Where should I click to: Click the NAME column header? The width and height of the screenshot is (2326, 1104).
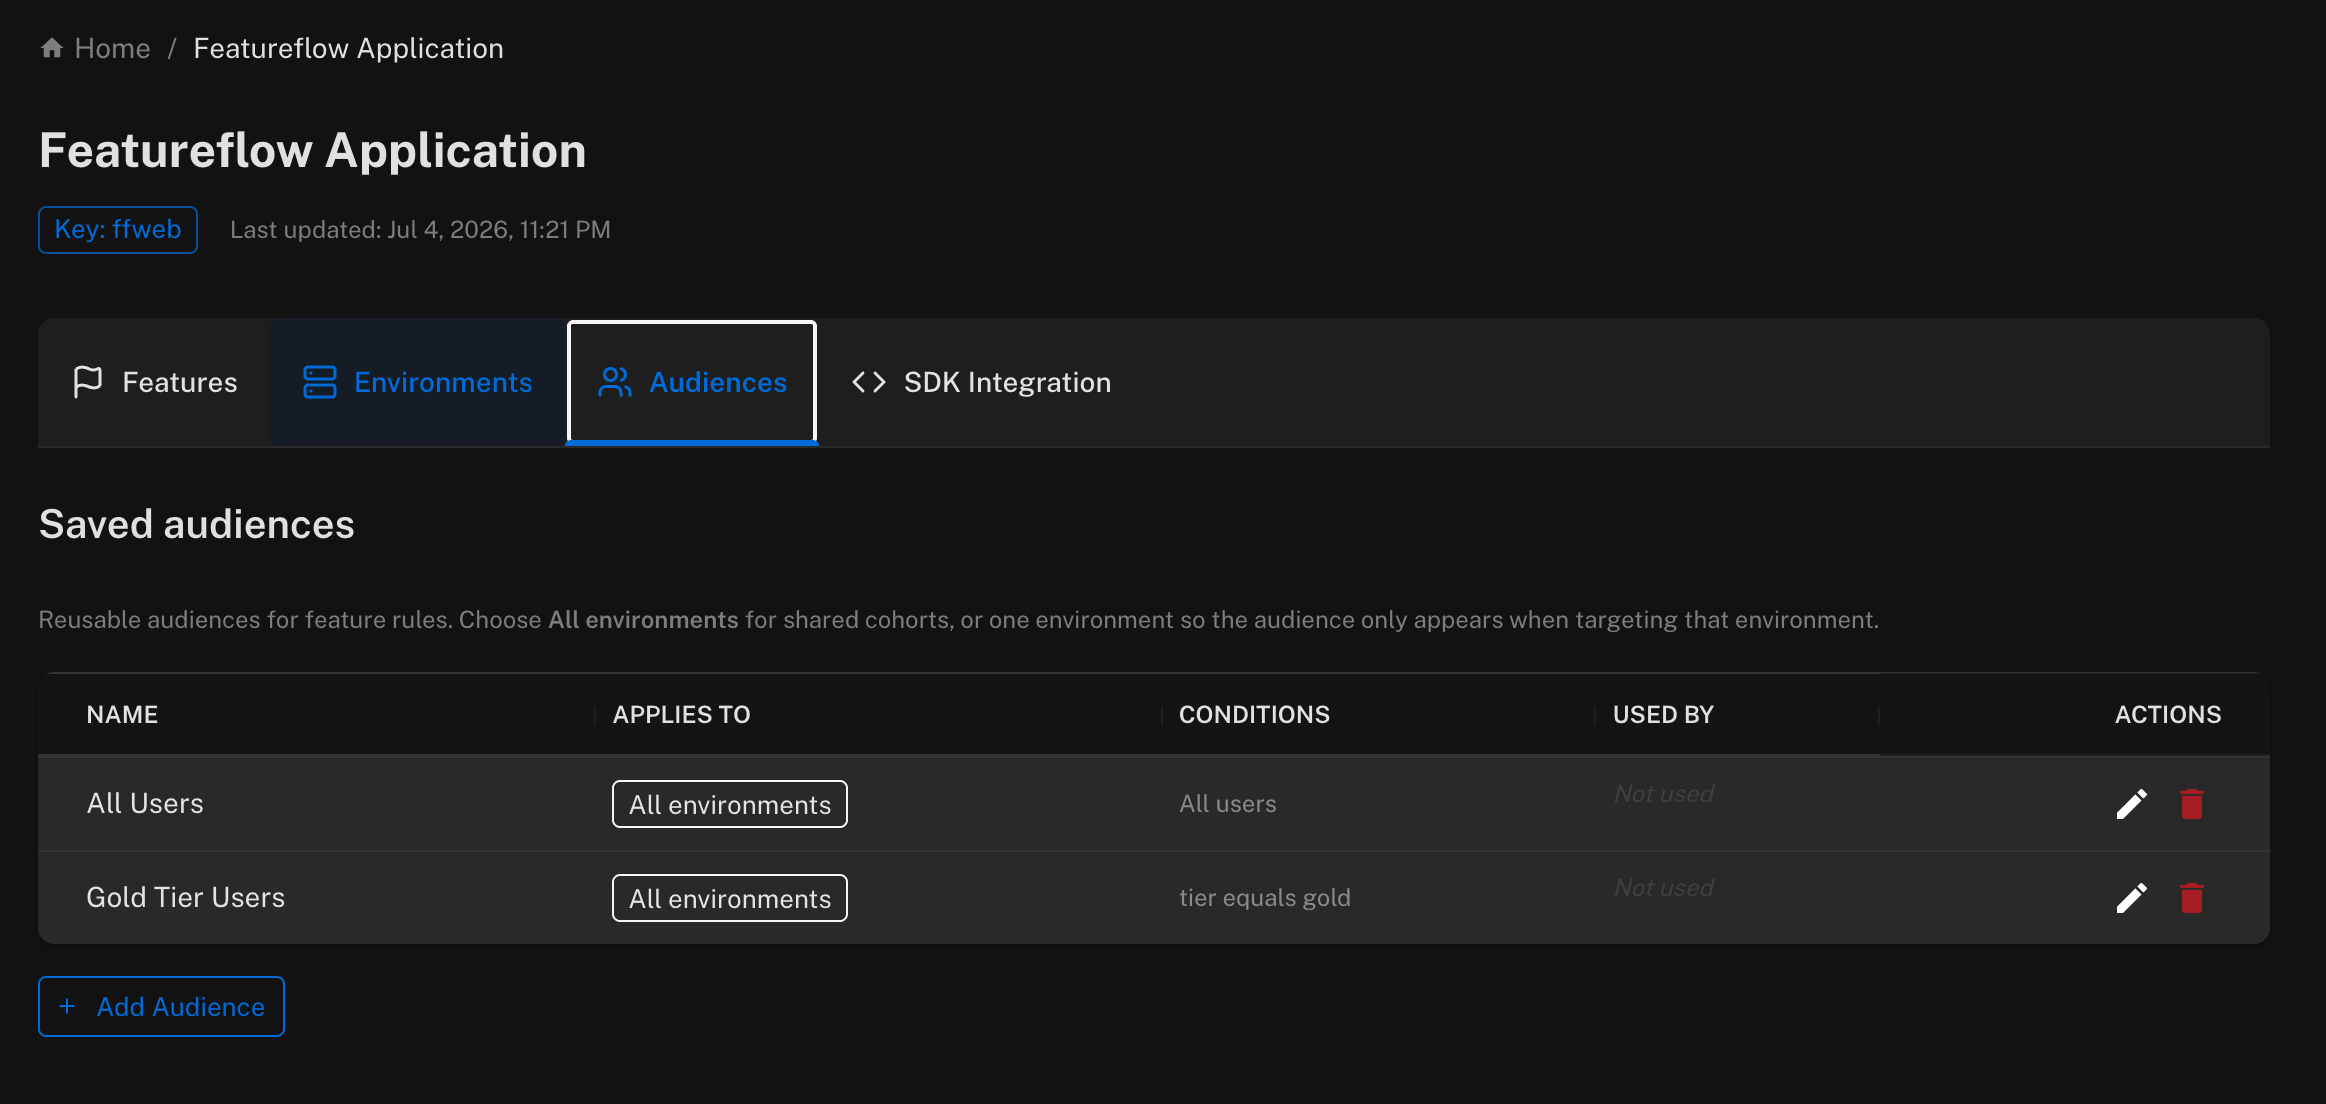(x=122, y=715)
